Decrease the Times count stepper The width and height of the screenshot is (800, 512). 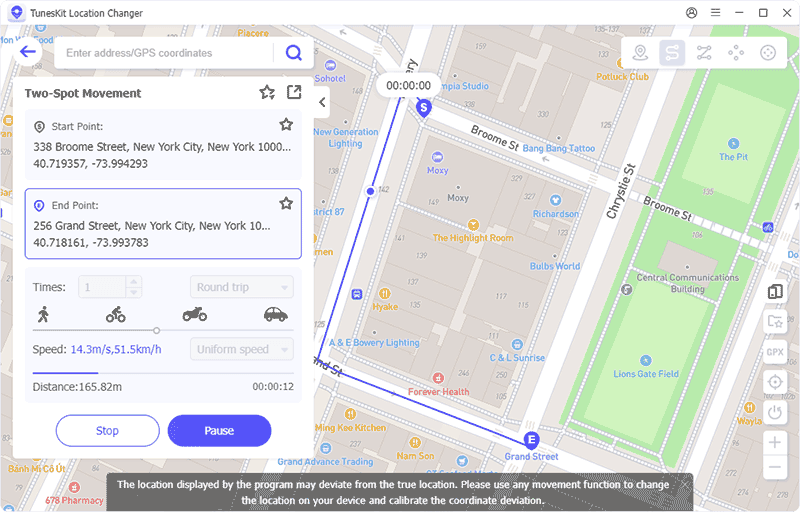(134, 292)
